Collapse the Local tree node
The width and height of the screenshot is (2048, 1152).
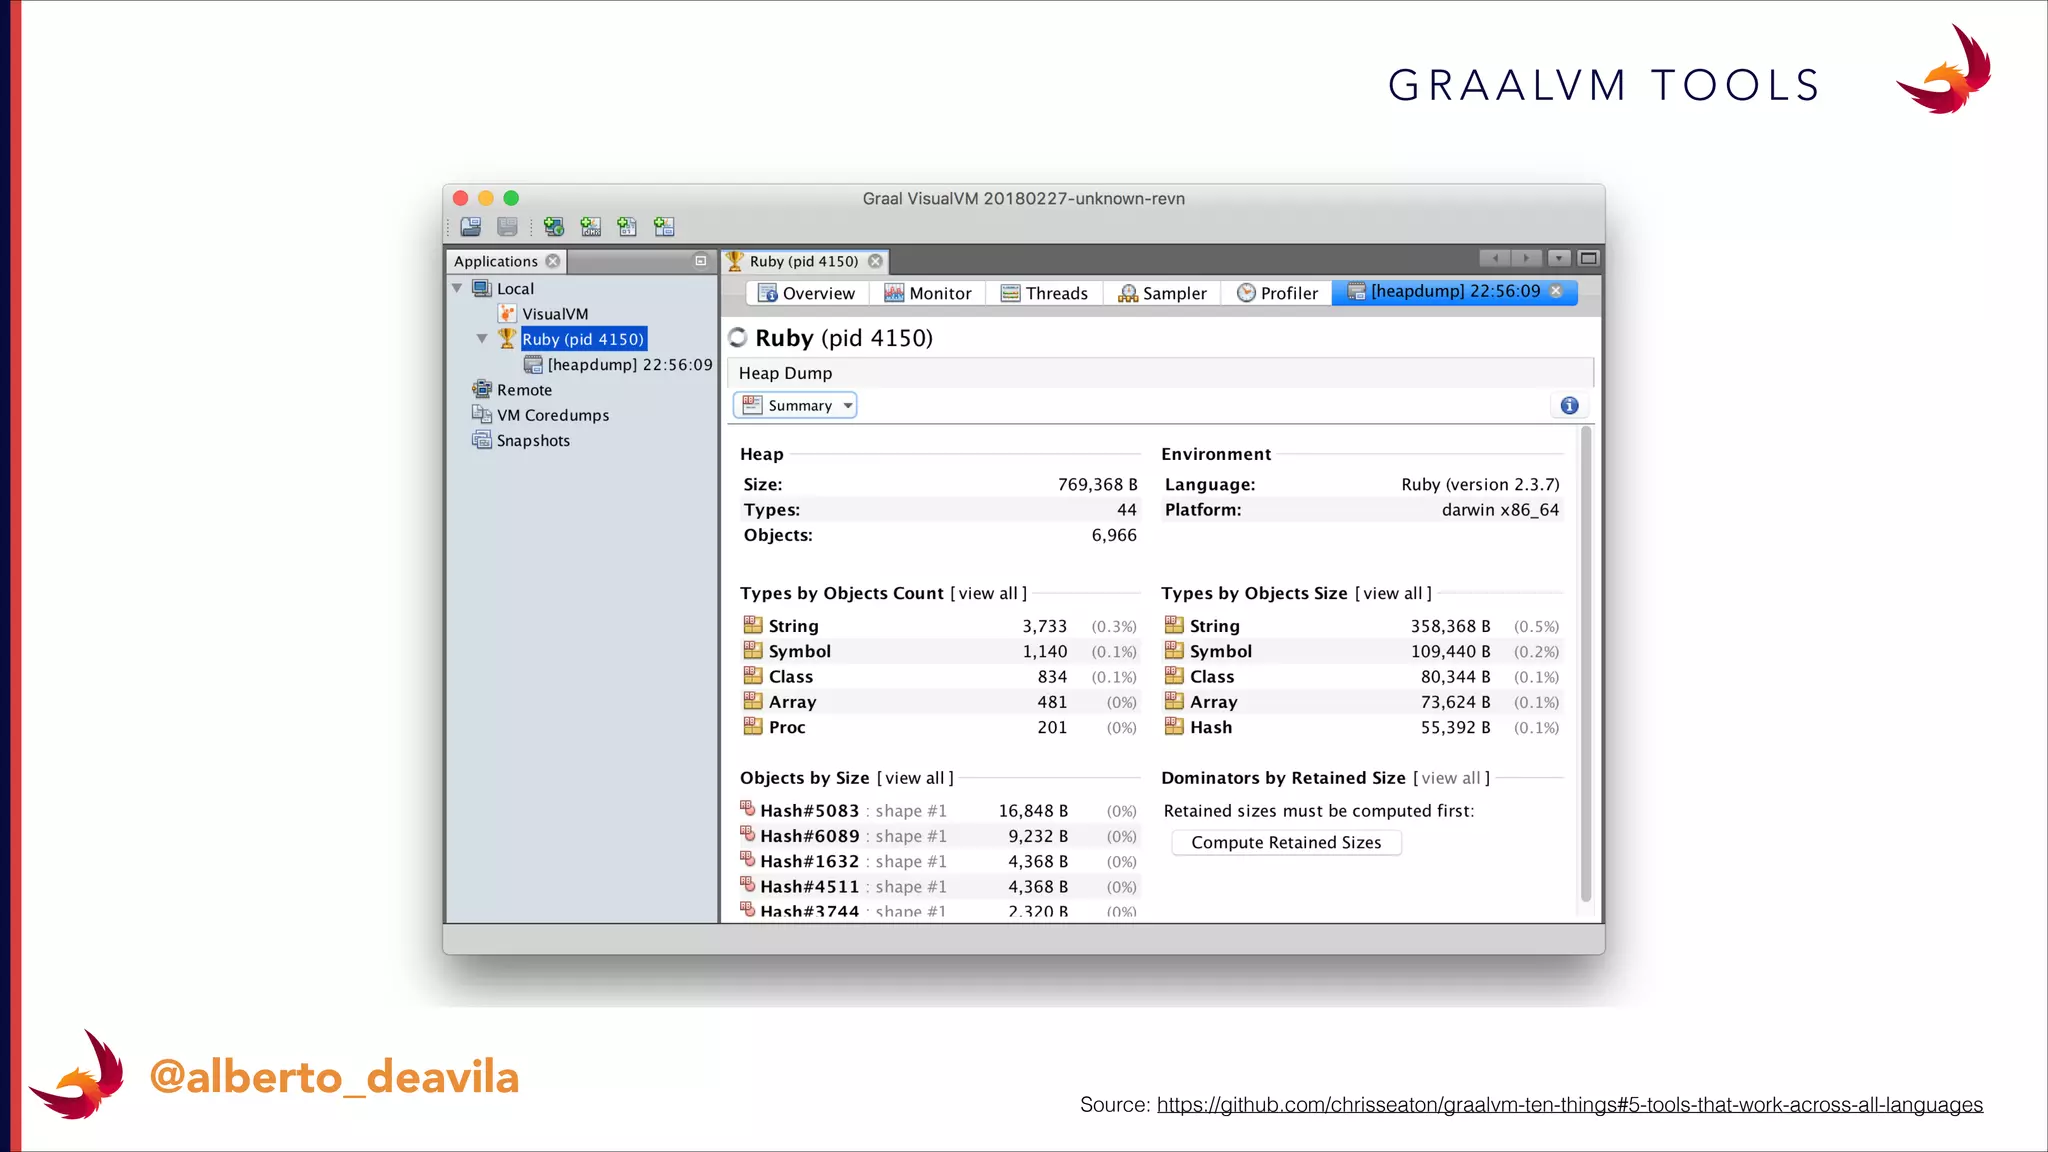[457, 288]
